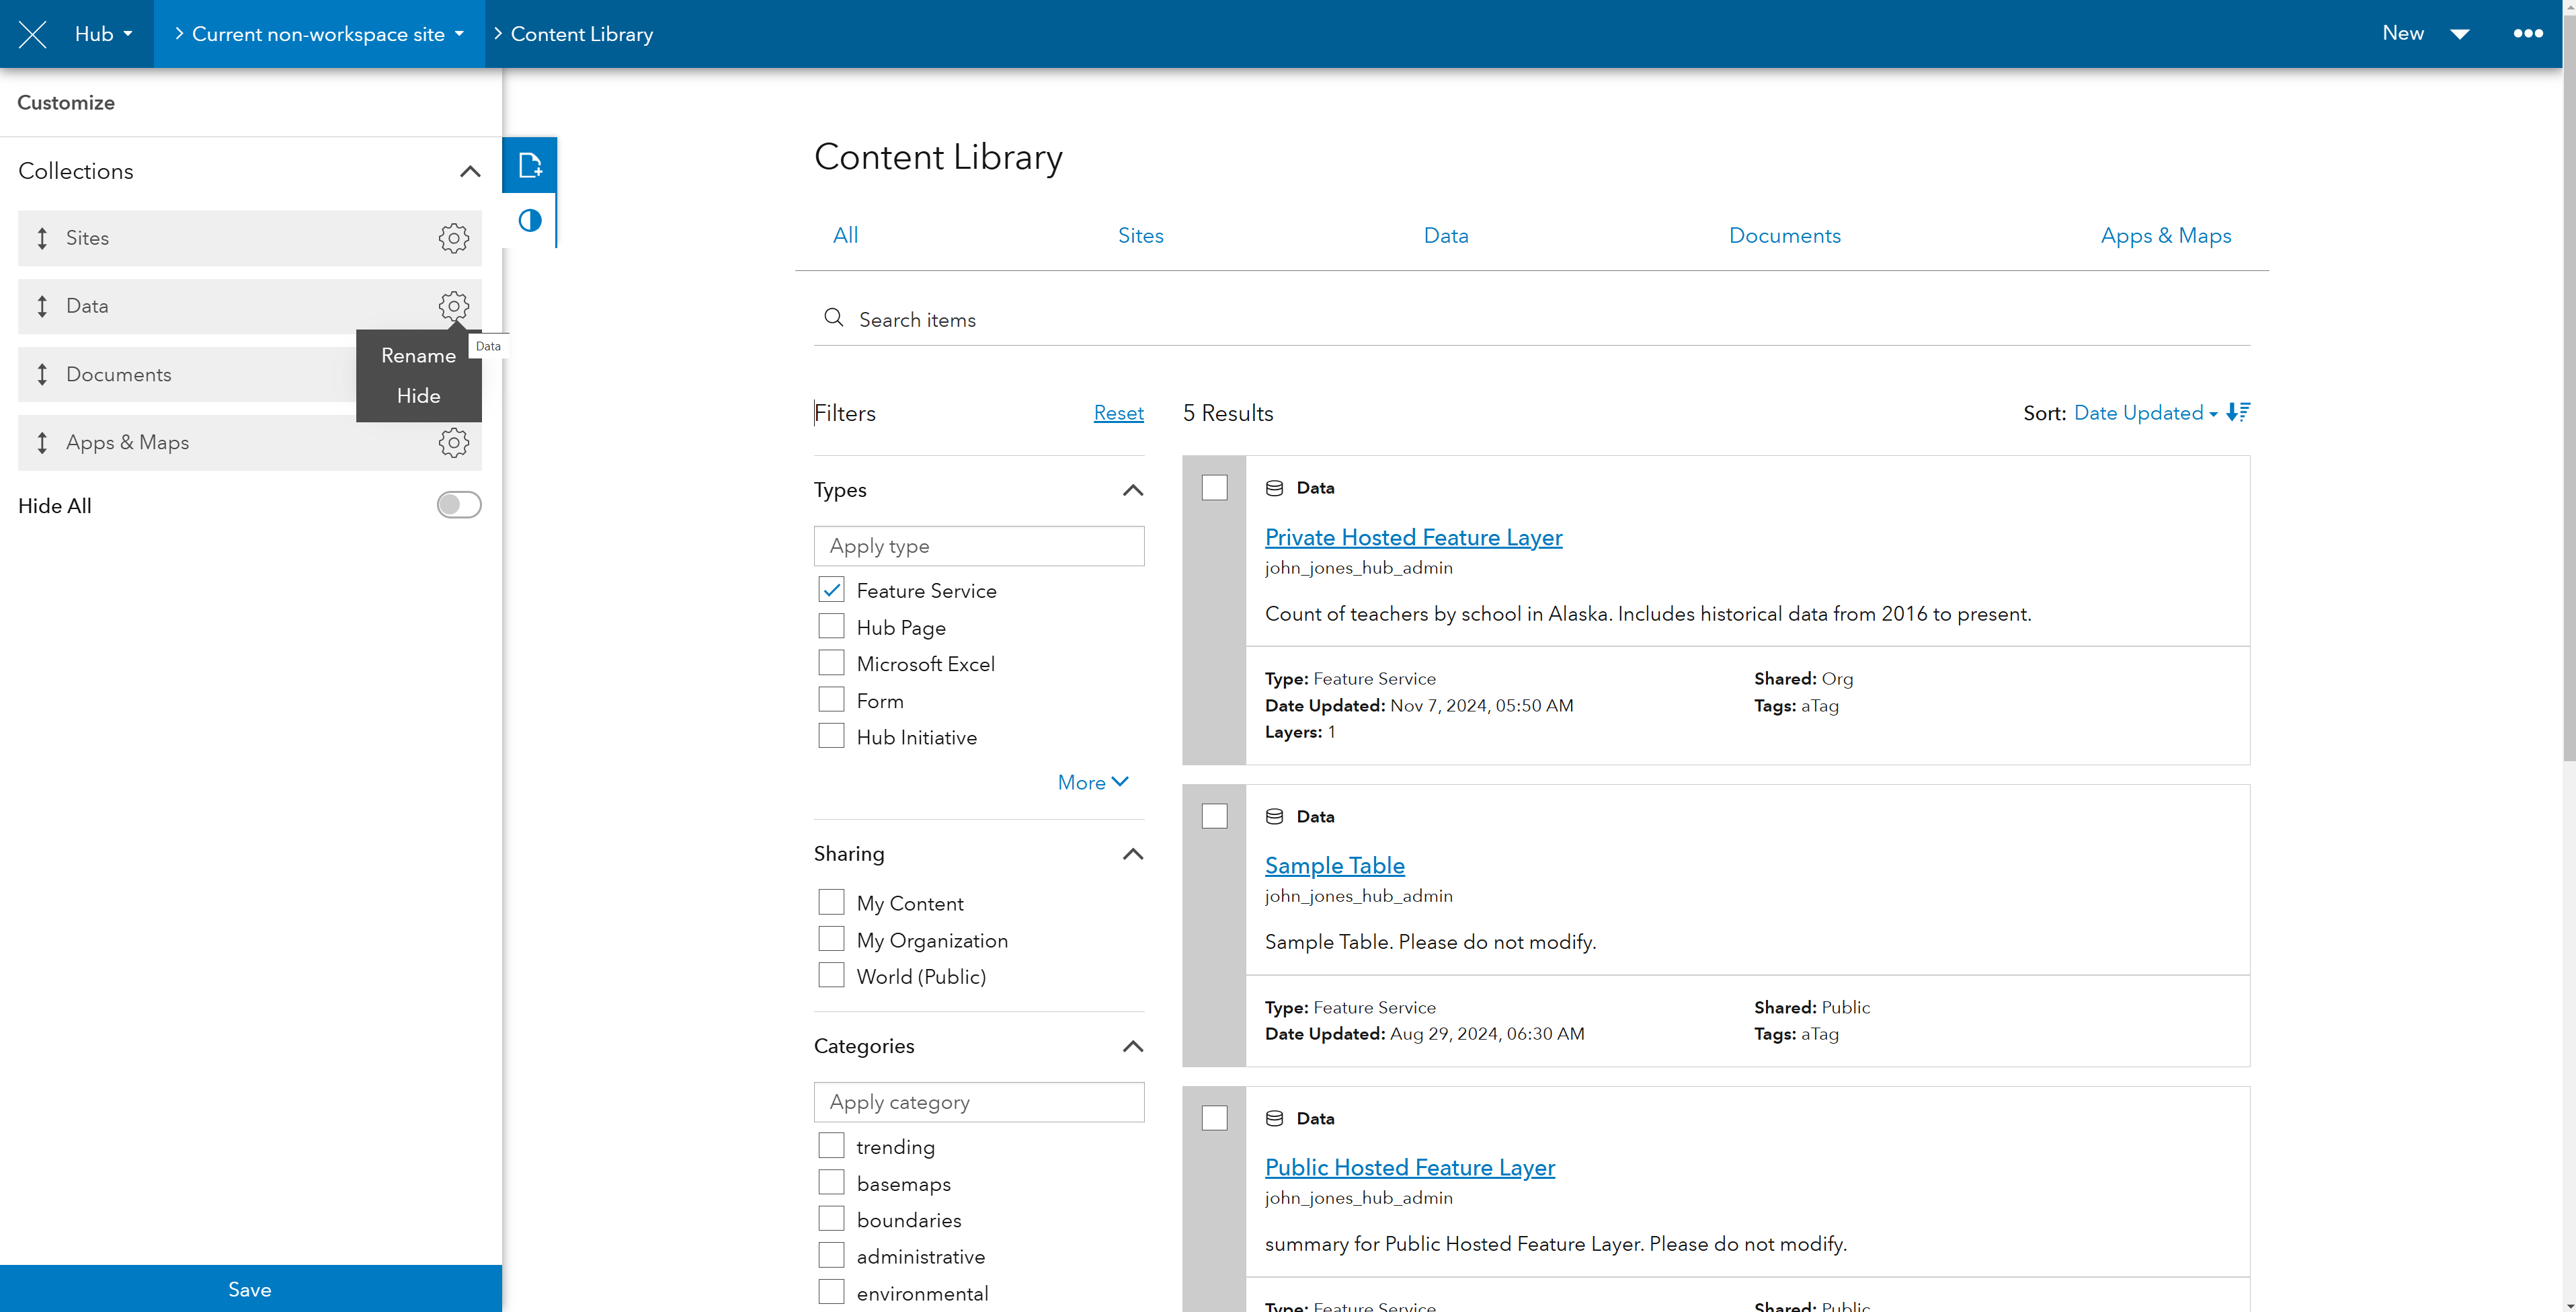Open the theme contrast icon in side toolbar
The image size is (2576, 1312).
point(529,221)
